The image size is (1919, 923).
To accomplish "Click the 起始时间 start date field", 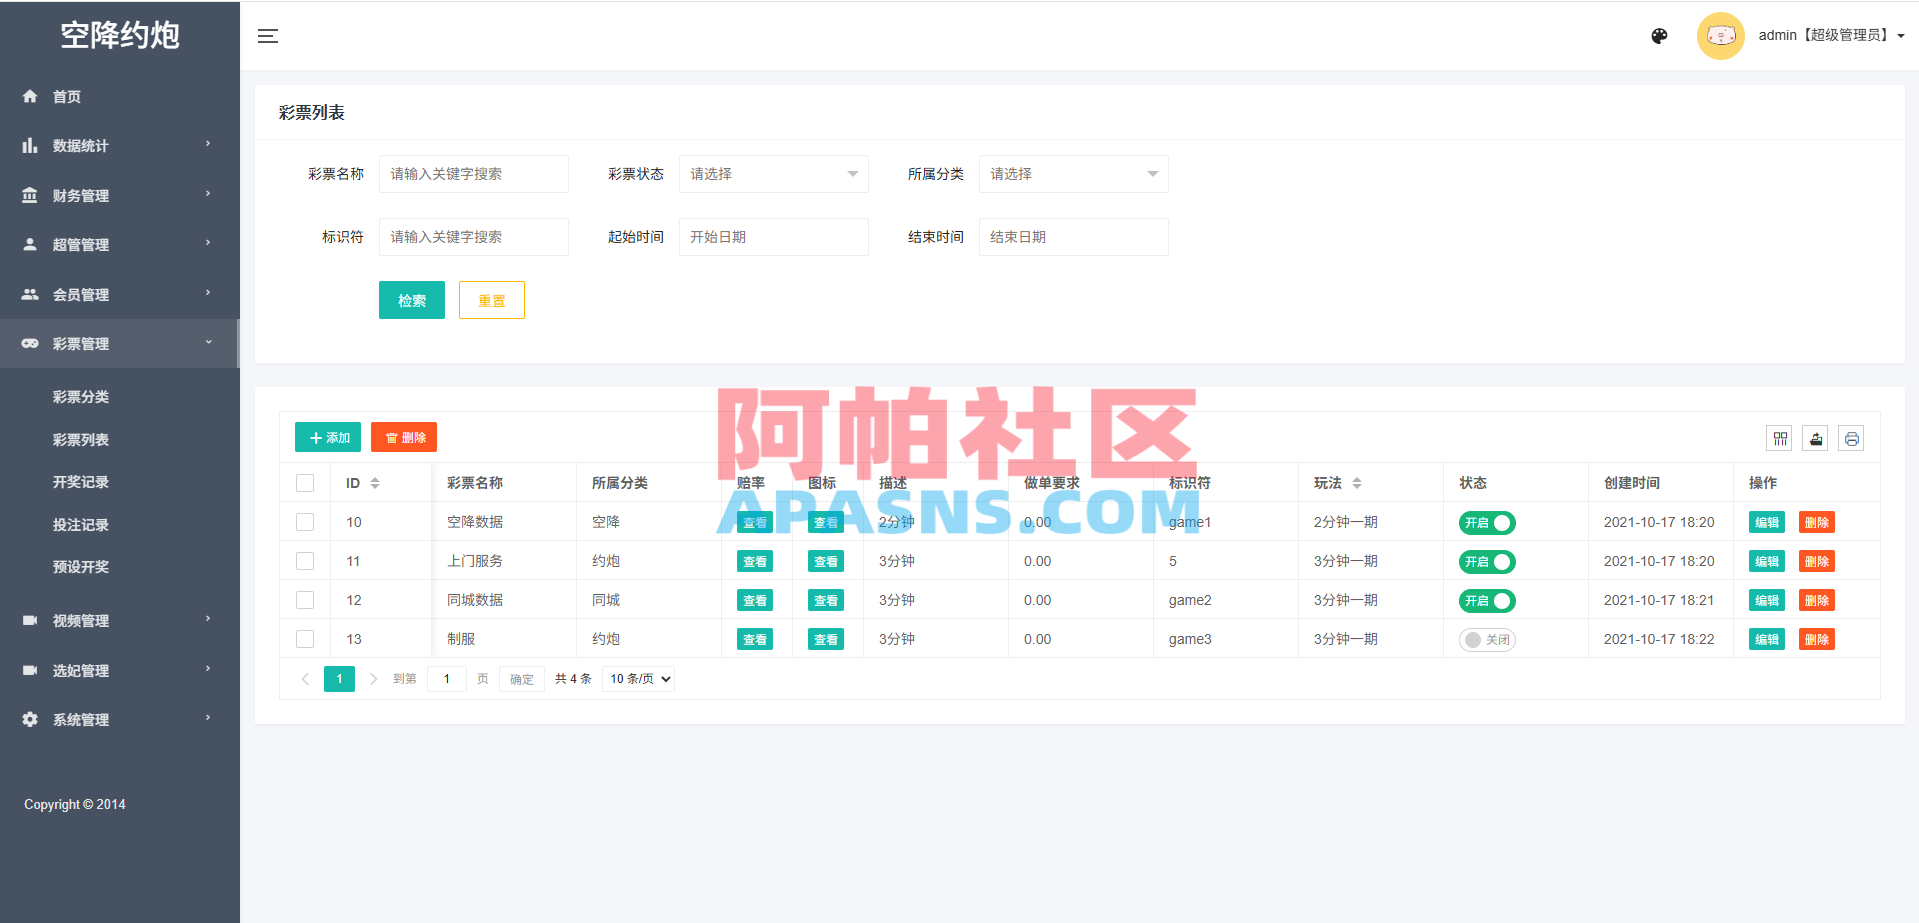I will pos(773,236).
